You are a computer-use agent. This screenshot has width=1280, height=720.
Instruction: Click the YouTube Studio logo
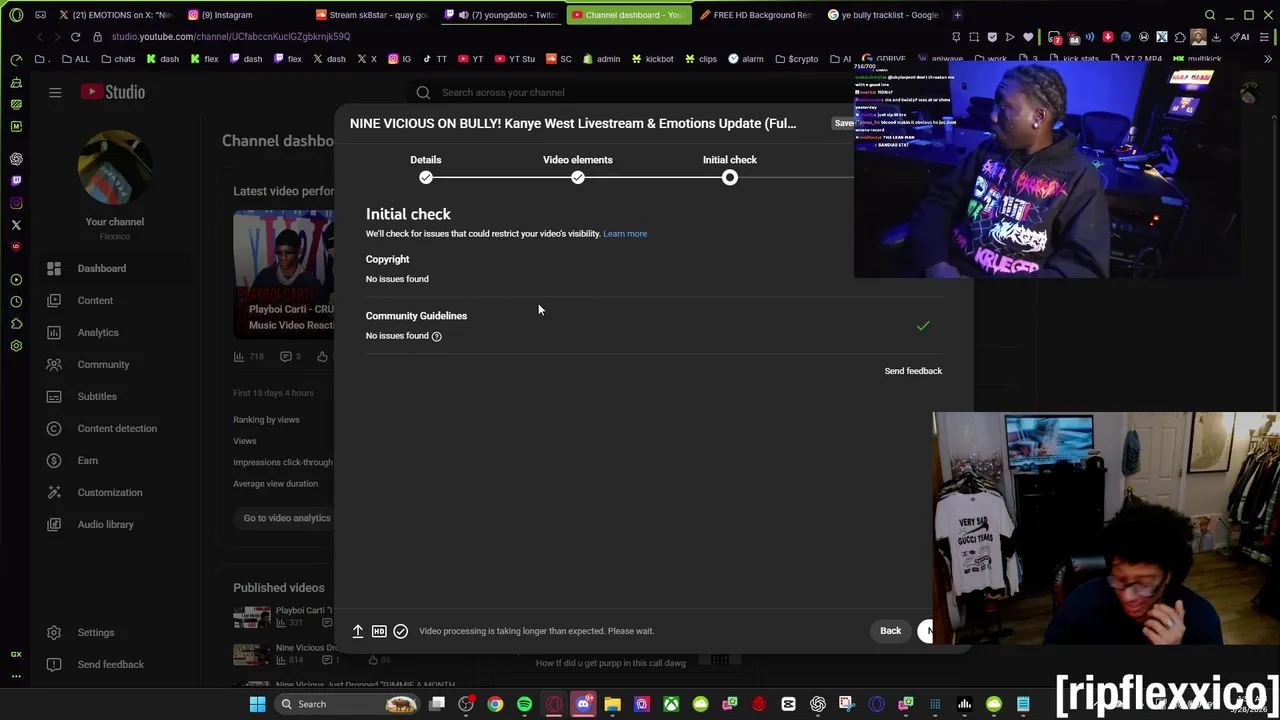113,92
